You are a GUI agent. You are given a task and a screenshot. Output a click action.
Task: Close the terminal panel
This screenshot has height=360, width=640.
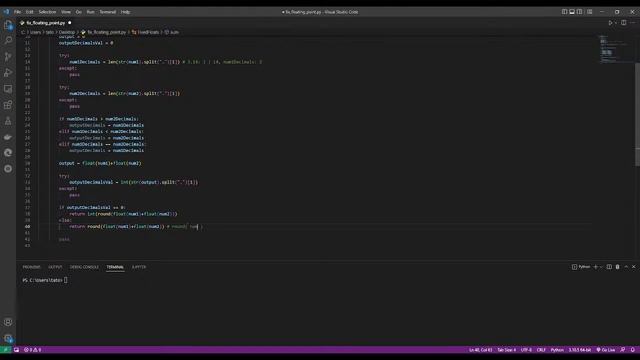coord(634,267)
